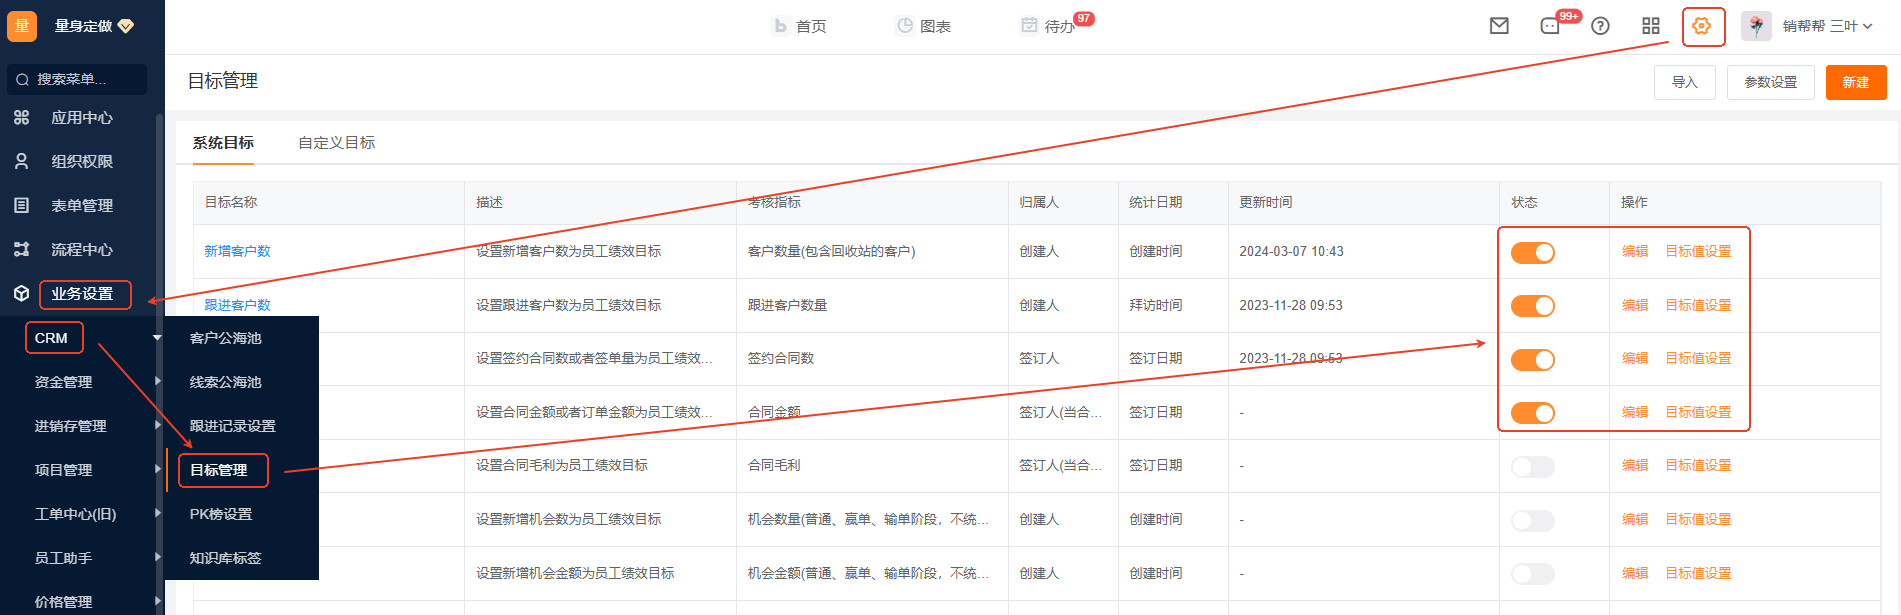Viewport: 1901px width, 615px height.
Task: Select 目标管理 in the CRM submenu
Action: [220, 470]
